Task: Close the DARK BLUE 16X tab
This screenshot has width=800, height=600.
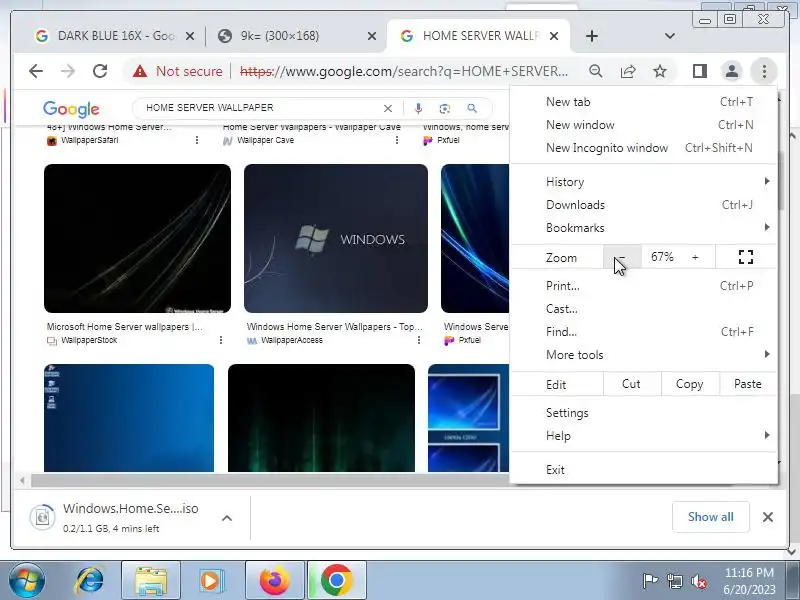Action: tap(189, 36)
